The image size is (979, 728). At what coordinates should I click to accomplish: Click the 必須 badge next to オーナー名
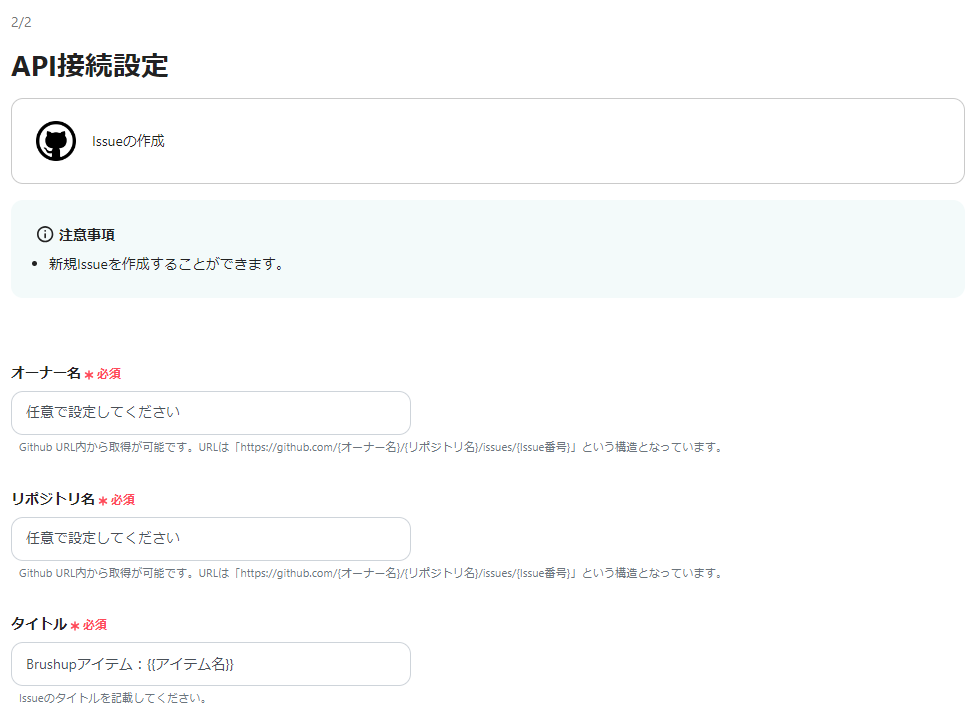[111, 373]
